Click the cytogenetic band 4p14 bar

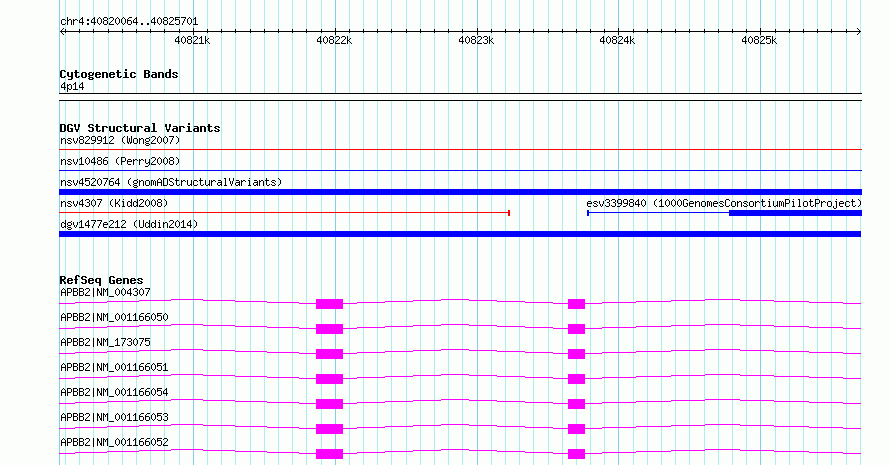460,97
